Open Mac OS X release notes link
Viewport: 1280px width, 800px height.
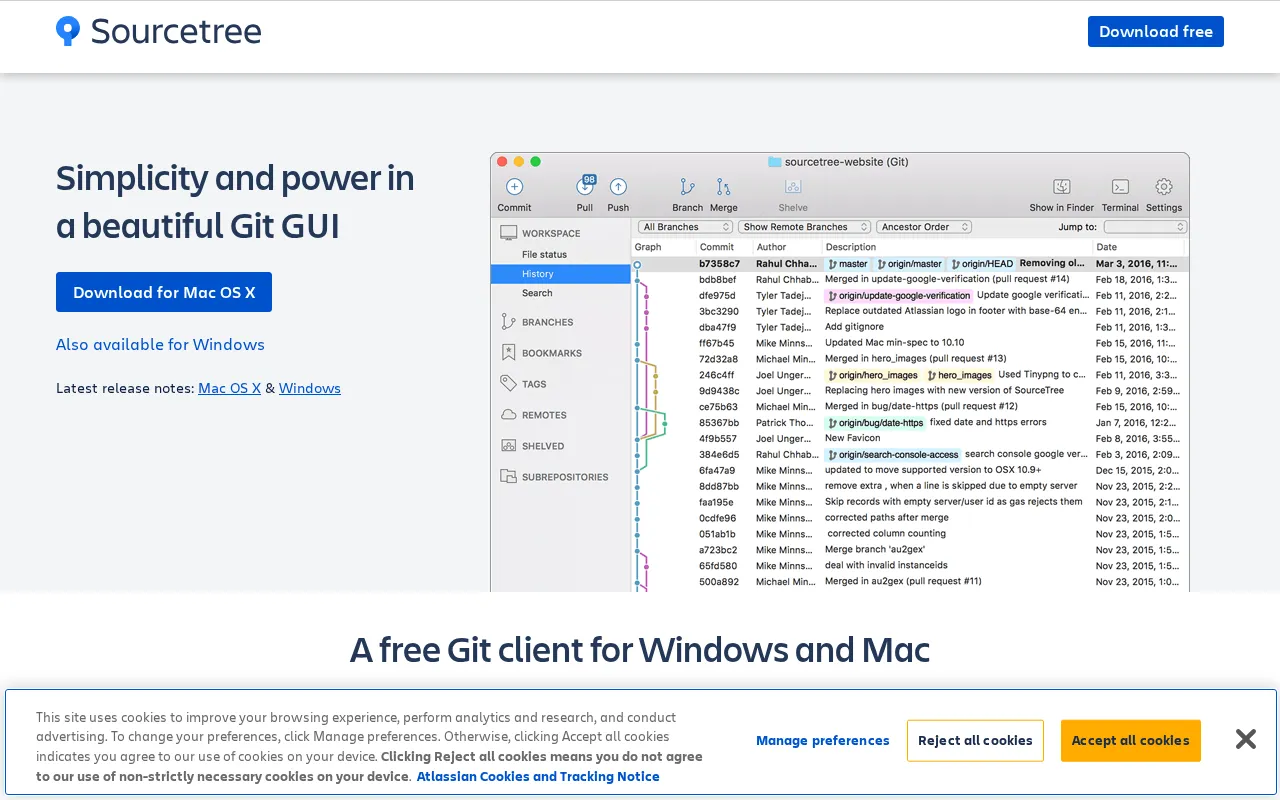click(x=229, y=388)
